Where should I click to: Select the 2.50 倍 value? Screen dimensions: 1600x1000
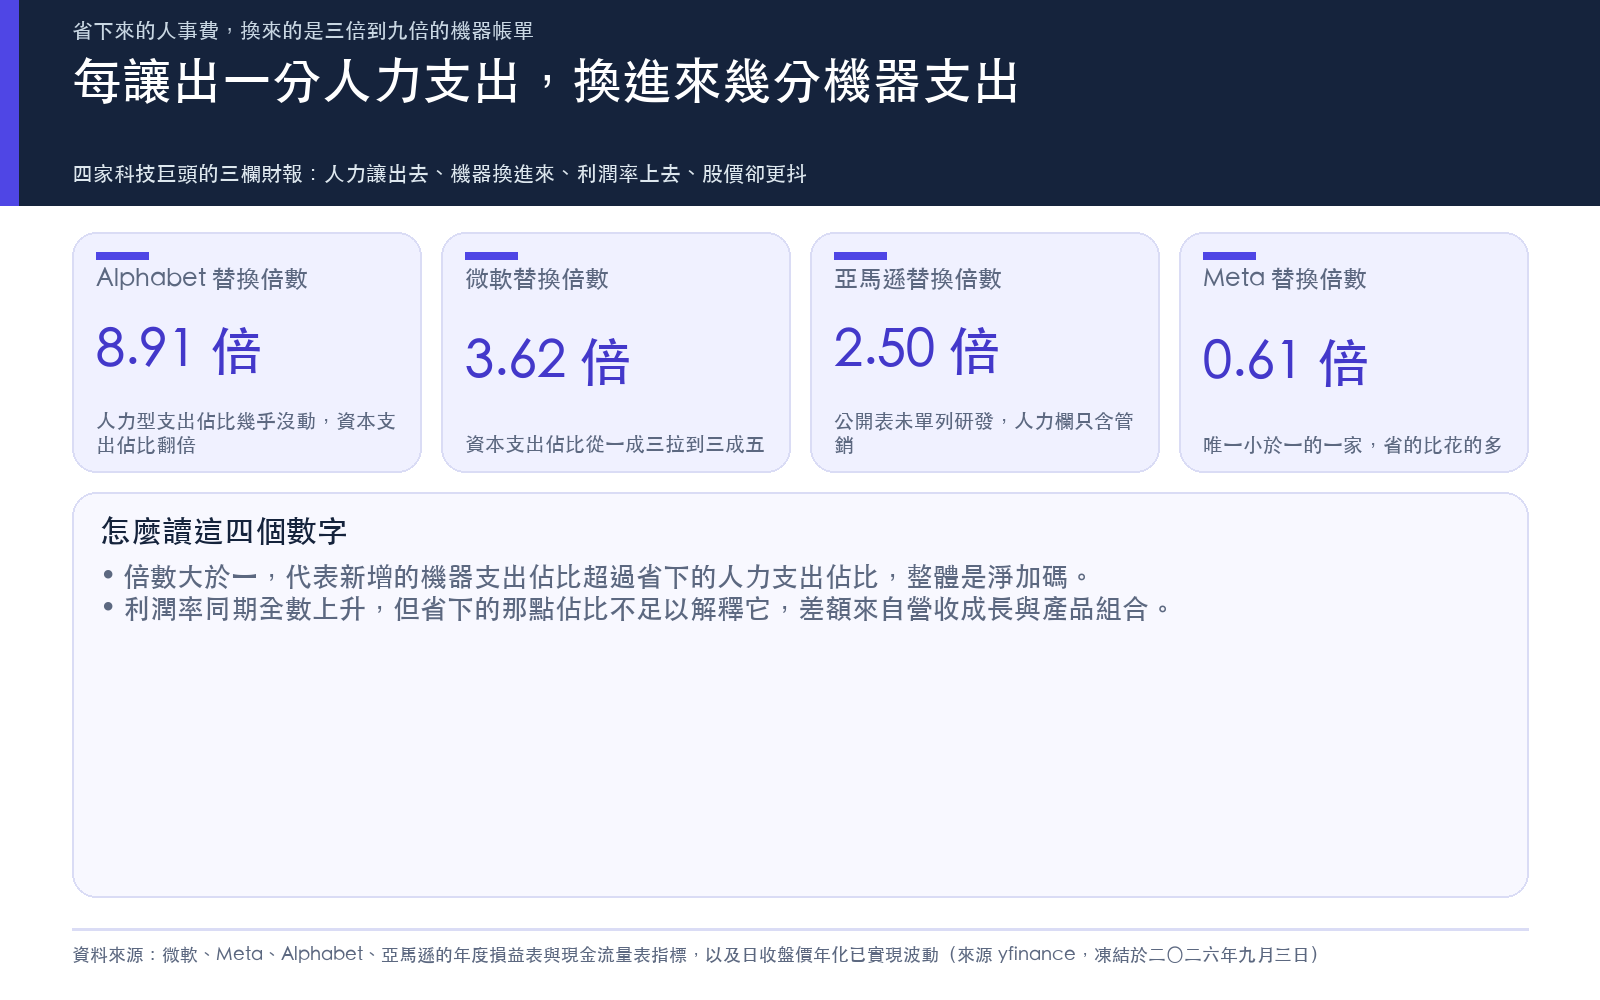point(917,350)
